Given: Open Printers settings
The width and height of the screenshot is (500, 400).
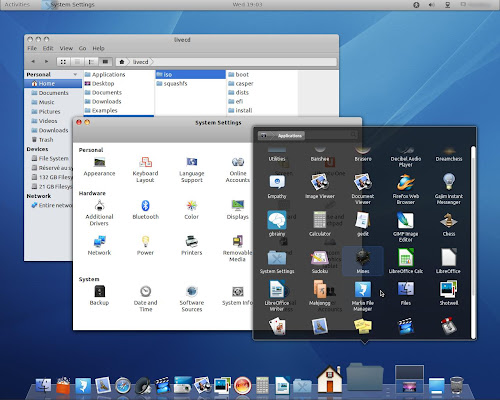Looking at the screenshot, I should pyautogui.click(x=192, y=246).
